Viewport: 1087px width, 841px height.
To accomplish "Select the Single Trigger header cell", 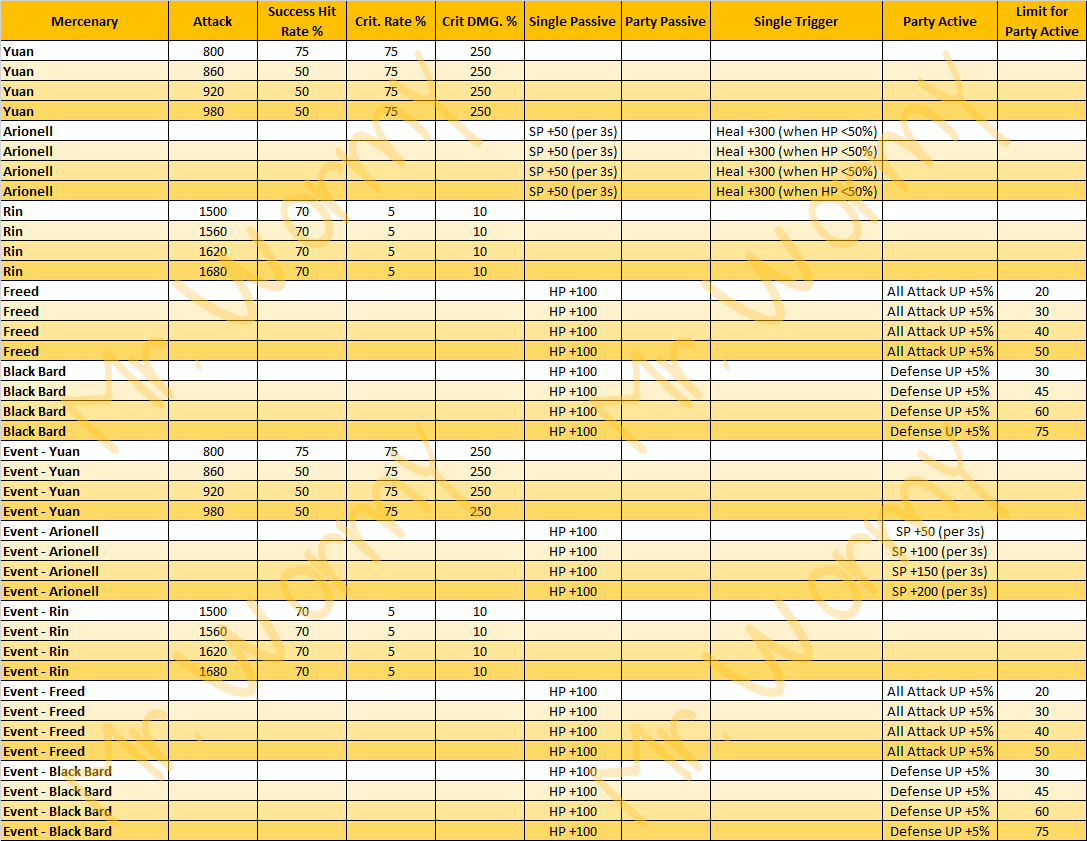I will coord(796,21).
